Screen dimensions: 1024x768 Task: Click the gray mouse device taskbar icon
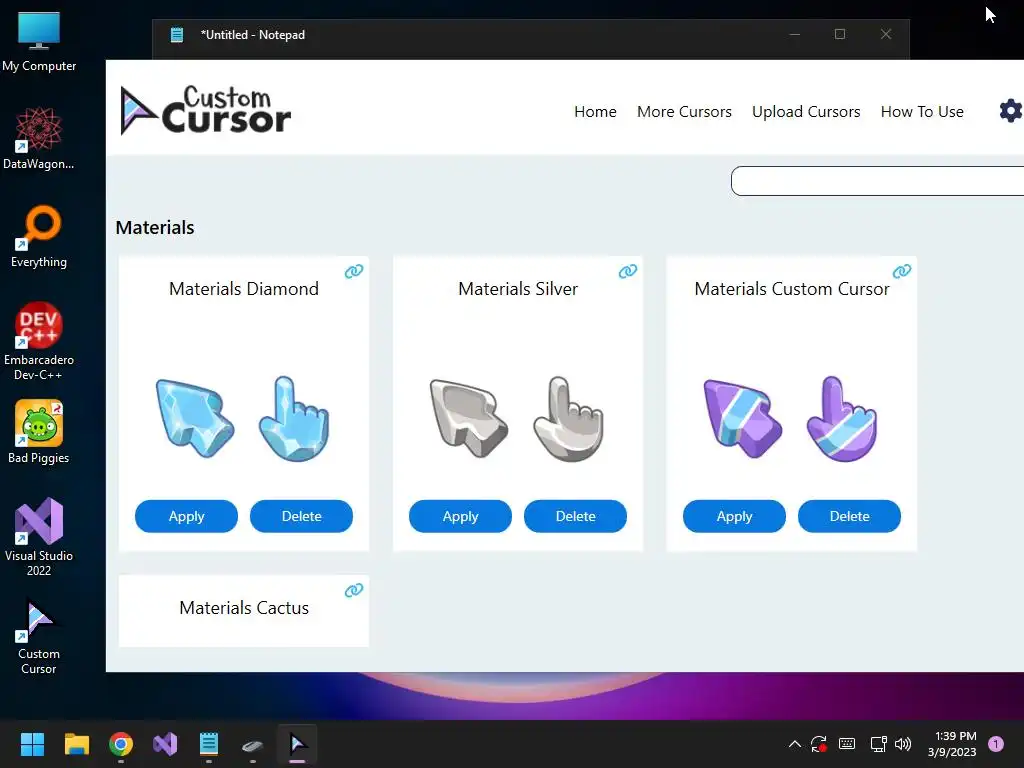[252, 745]
